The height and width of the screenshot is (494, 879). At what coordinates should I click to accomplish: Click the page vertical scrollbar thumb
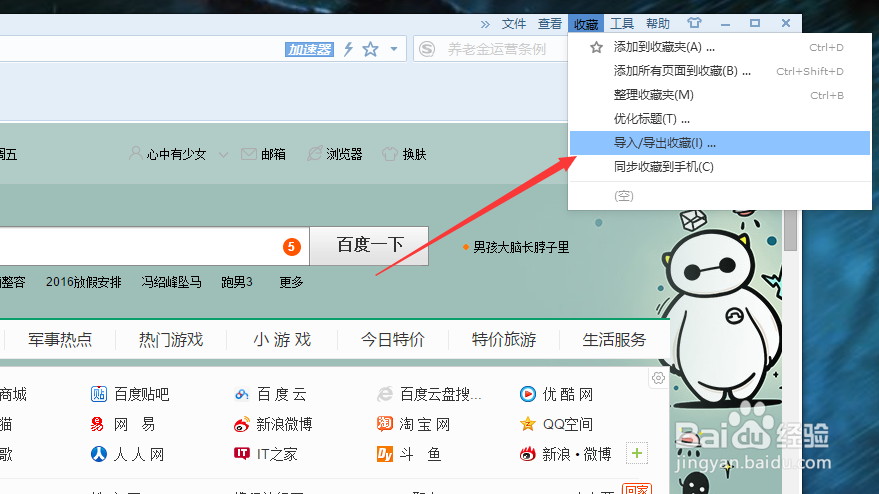click(790, 230)
